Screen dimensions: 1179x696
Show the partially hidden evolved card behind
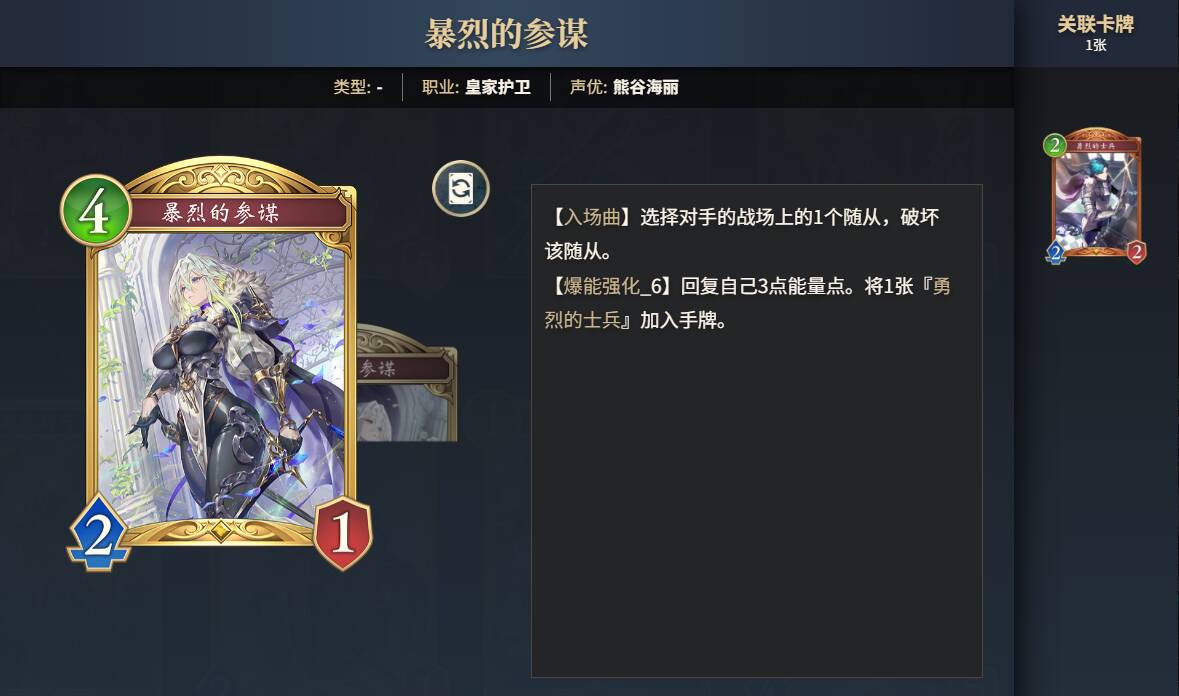pyautogui.click(x=407, y=383)
